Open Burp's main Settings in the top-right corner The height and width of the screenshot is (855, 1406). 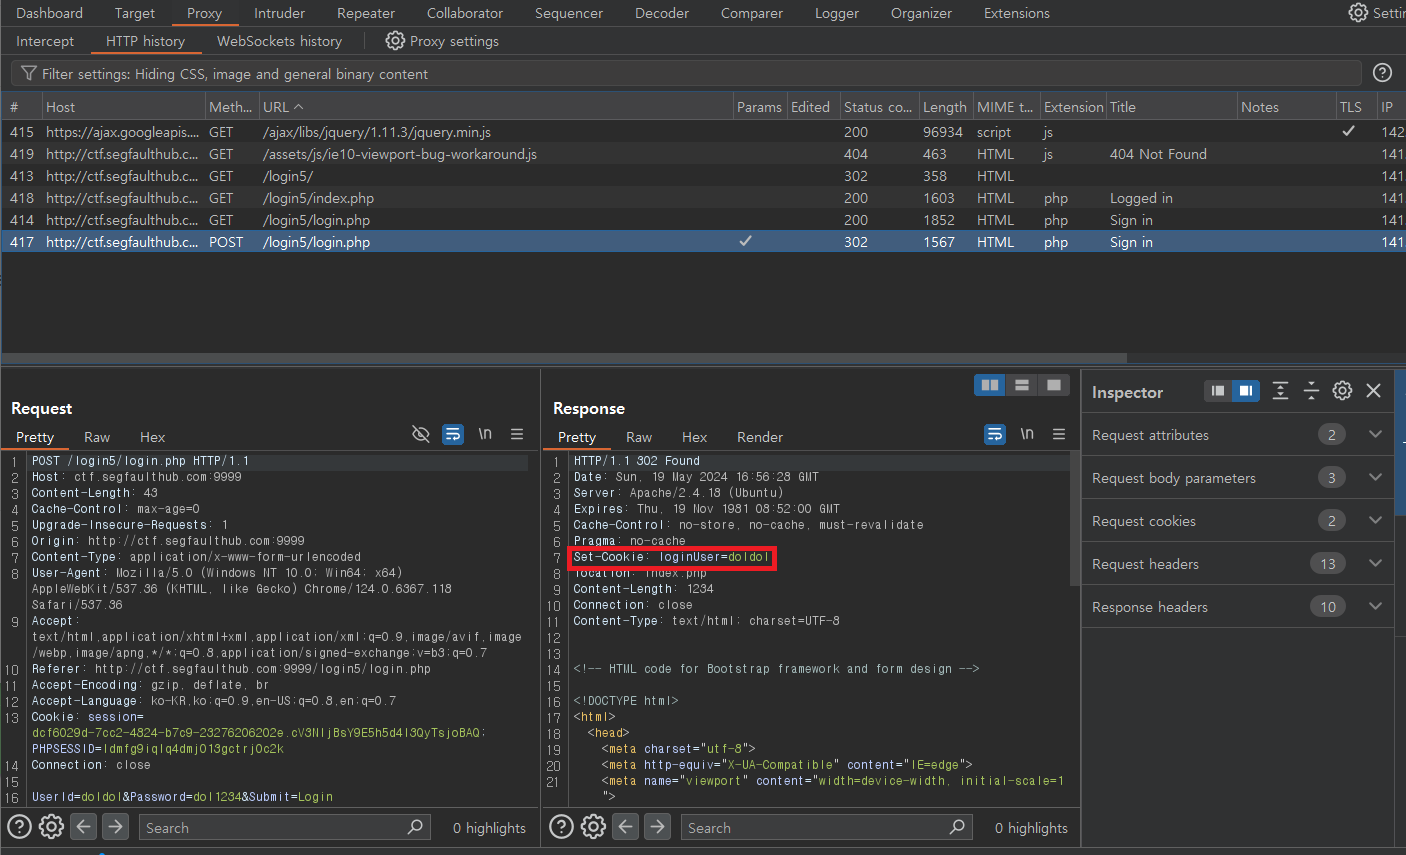click(1357, 13)
